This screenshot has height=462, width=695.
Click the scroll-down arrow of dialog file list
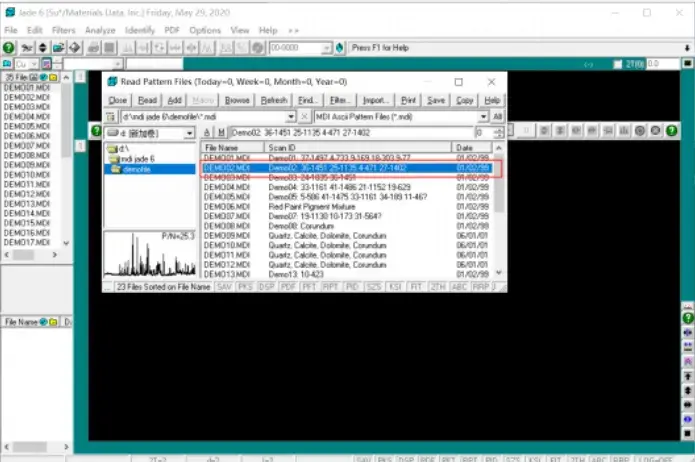[x=499, y=273]
